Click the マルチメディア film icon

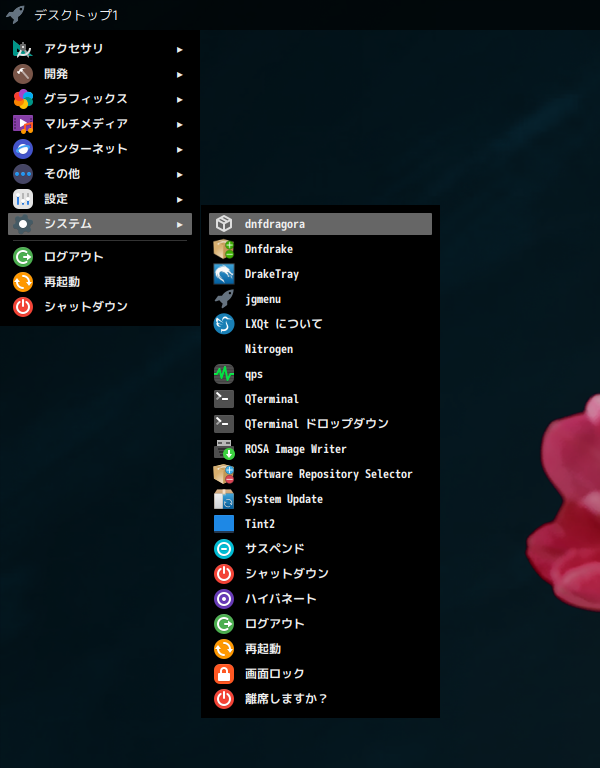click(23, 124)
